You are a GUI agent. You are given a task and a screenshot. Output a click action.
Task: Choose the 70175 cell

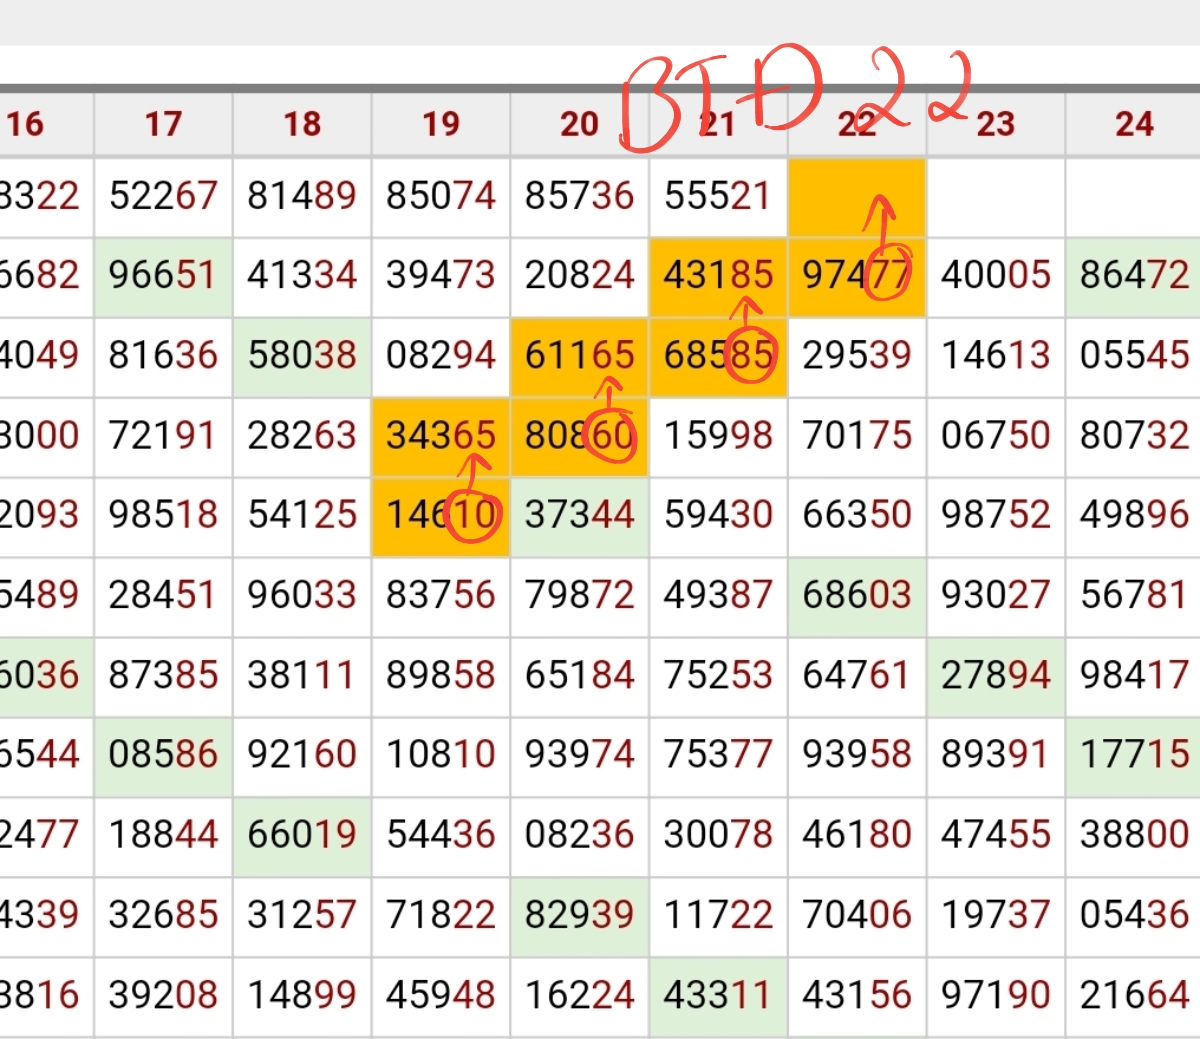857,435
